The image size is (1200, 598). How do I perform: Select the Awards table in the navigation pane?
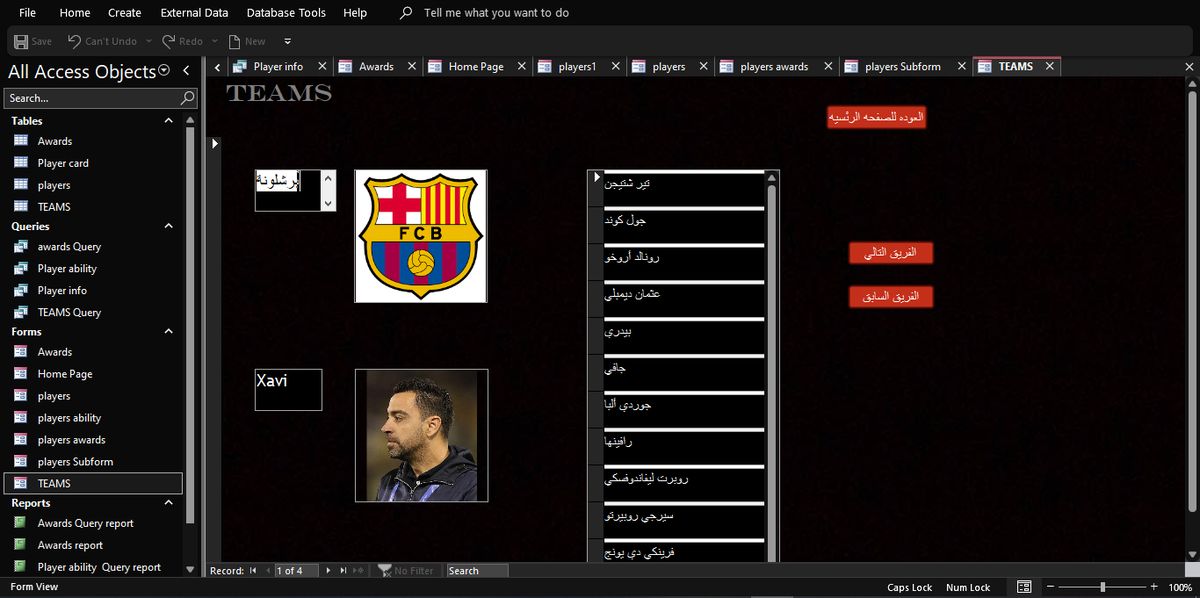94,141
